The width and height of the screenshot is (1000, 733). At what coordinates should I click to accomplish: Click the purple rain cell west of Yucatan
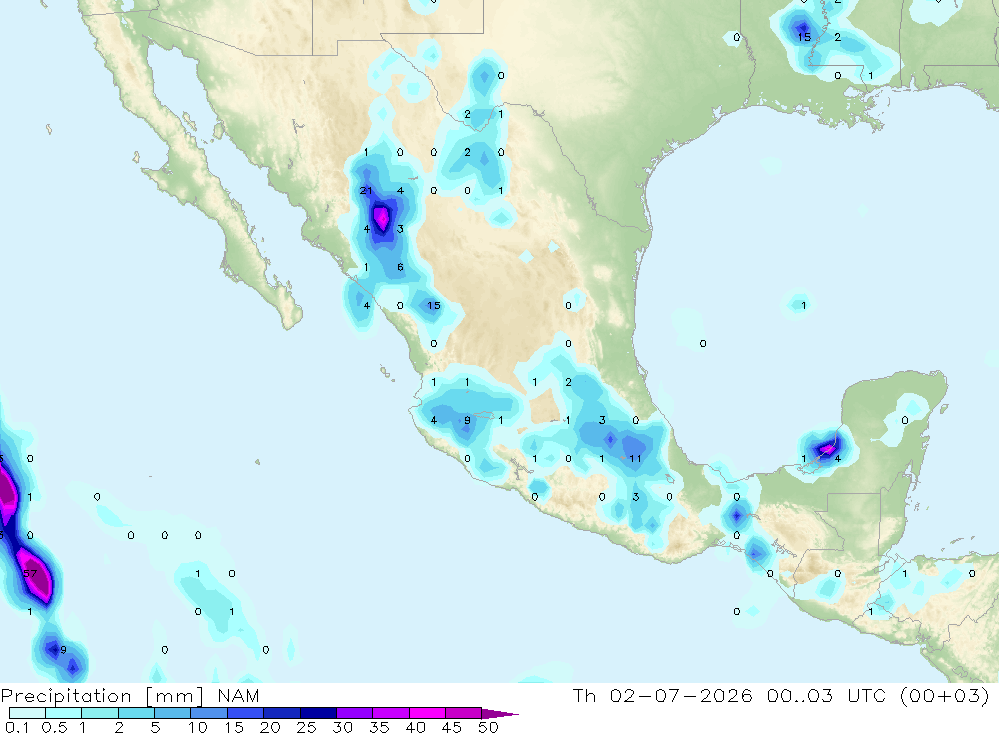coord(827,448)
